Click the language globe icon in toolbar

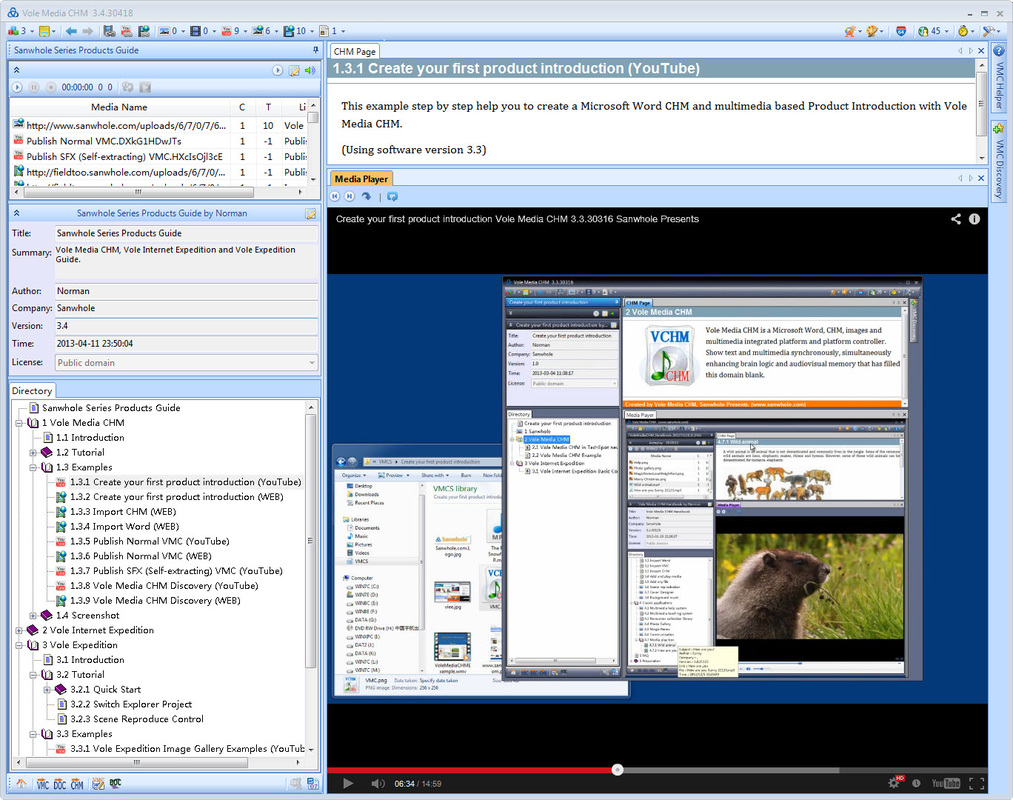click(850, 30)
